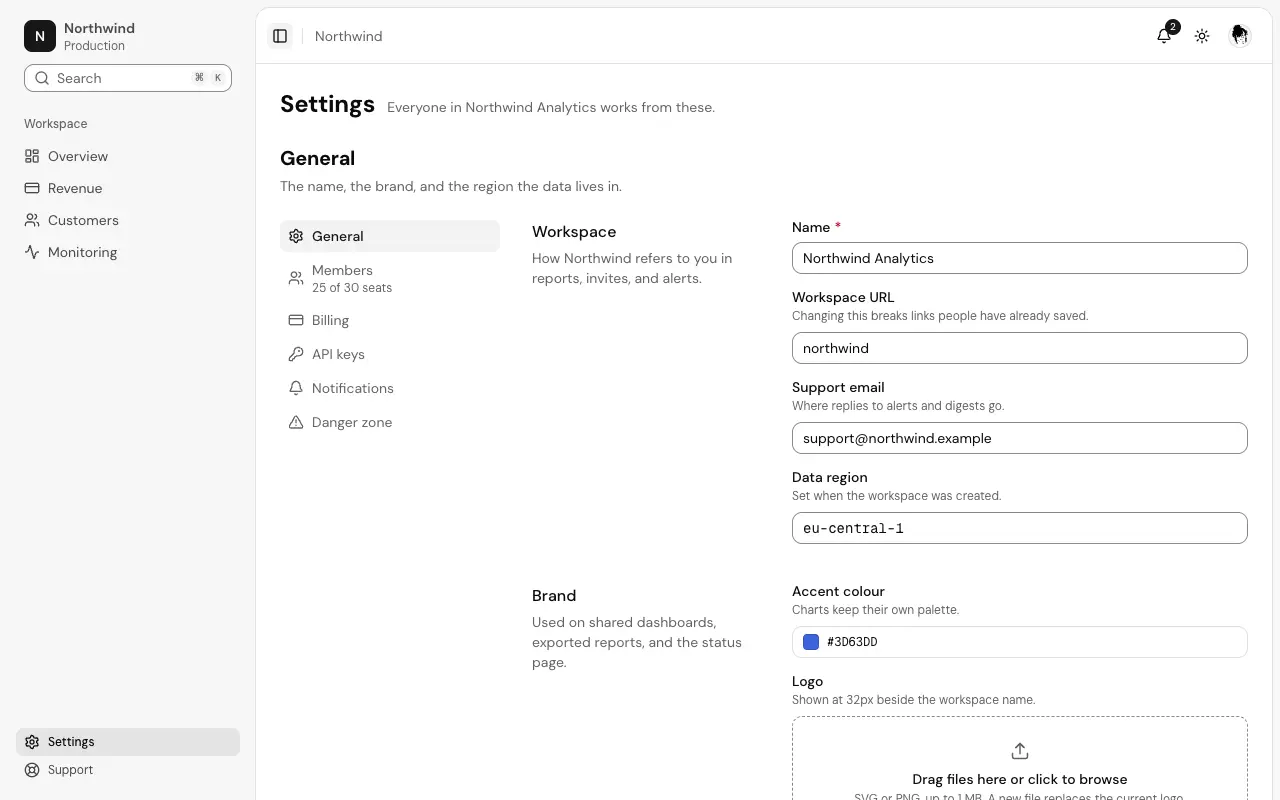Go to the Danger zone tab
The width and height of the screenshot is (1280, 800).
pos(390,422)
